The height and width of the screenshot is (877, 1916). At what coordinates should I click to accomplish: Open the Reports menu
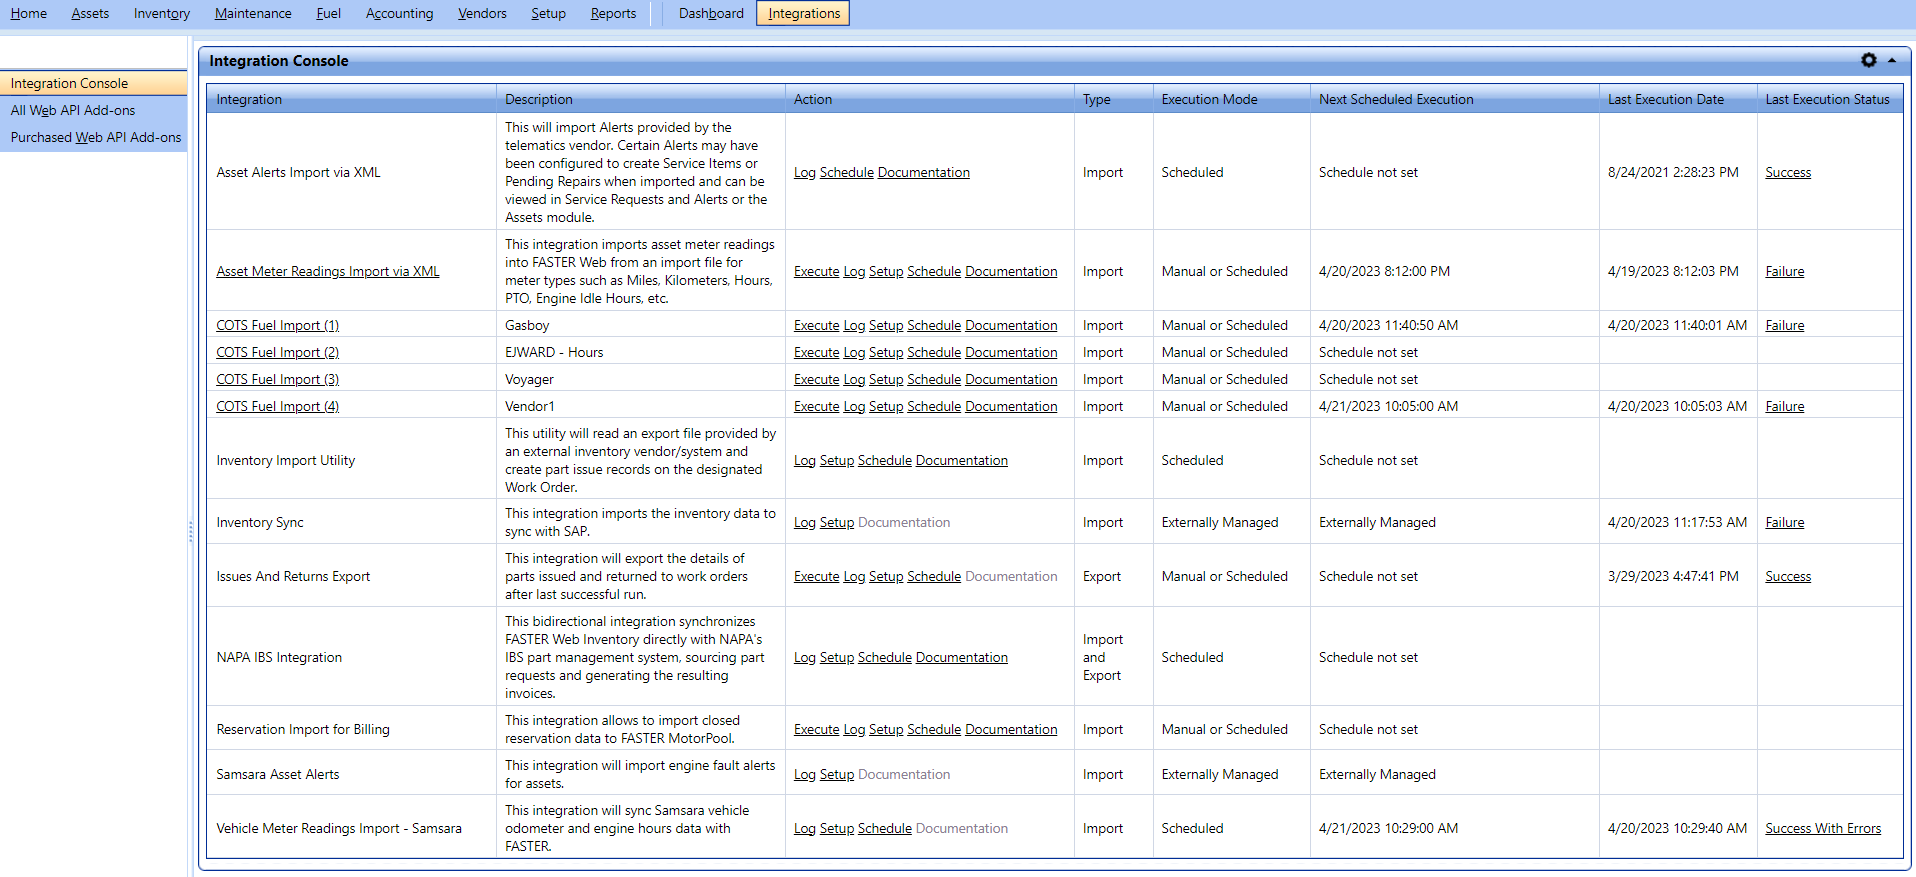click(613, 13)
